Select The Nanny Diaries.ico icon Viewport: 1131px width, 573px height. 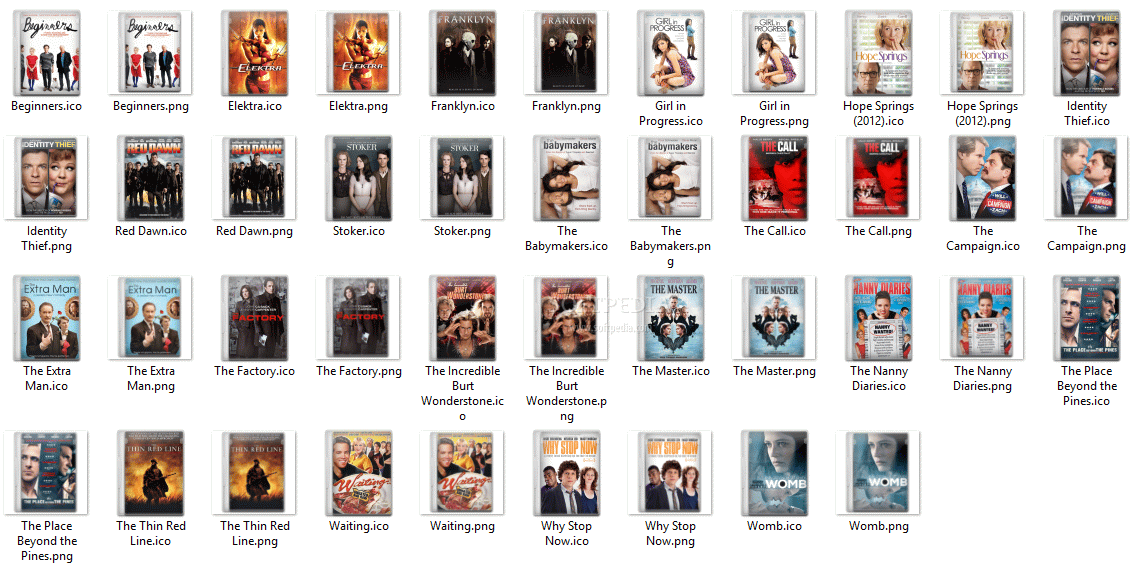click(879, 318)
